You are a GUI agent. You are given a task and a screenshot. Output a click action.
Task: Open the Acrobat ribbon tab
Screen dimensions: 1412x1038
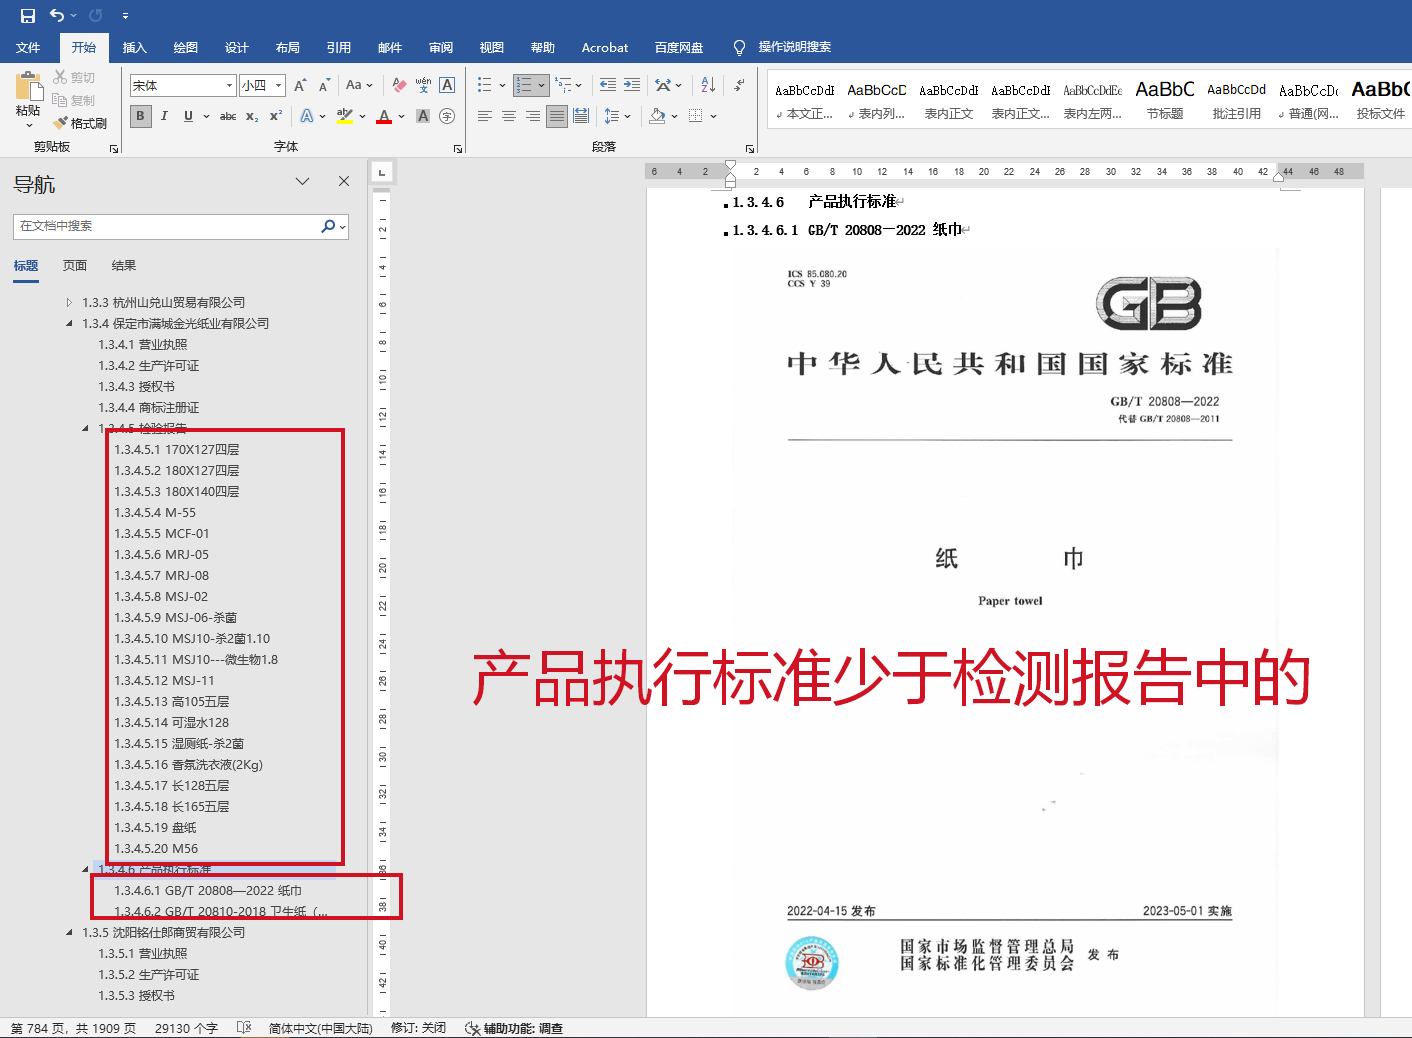[605, 47]
